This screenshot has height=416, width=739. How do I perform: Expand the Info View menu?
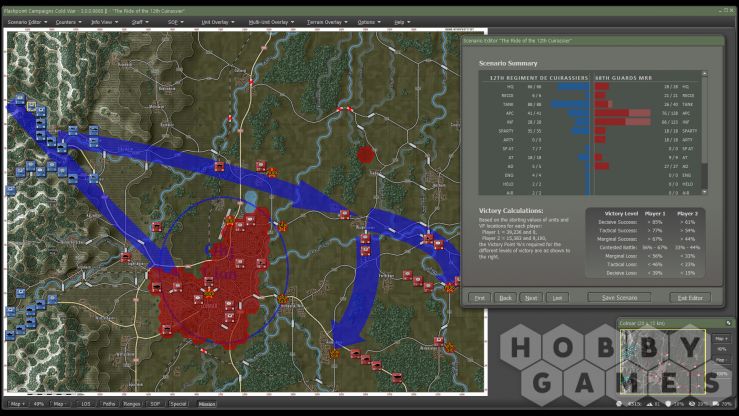tap(105, 22)
